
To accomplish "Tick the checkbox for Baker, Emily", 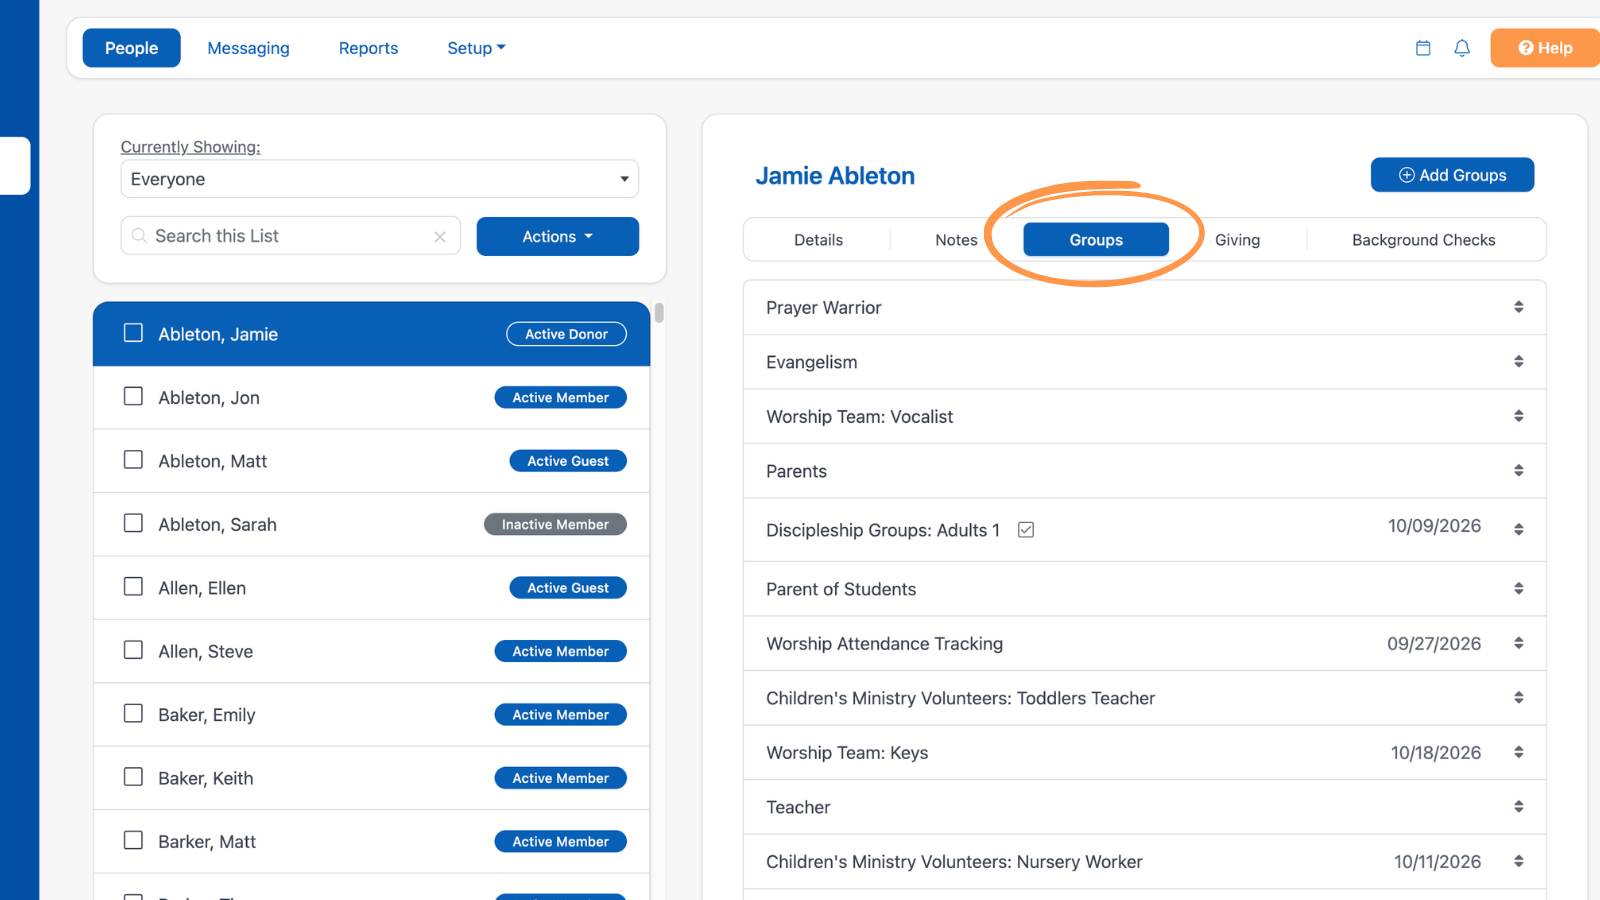I will pyautogui.click(x=133, y=714).
